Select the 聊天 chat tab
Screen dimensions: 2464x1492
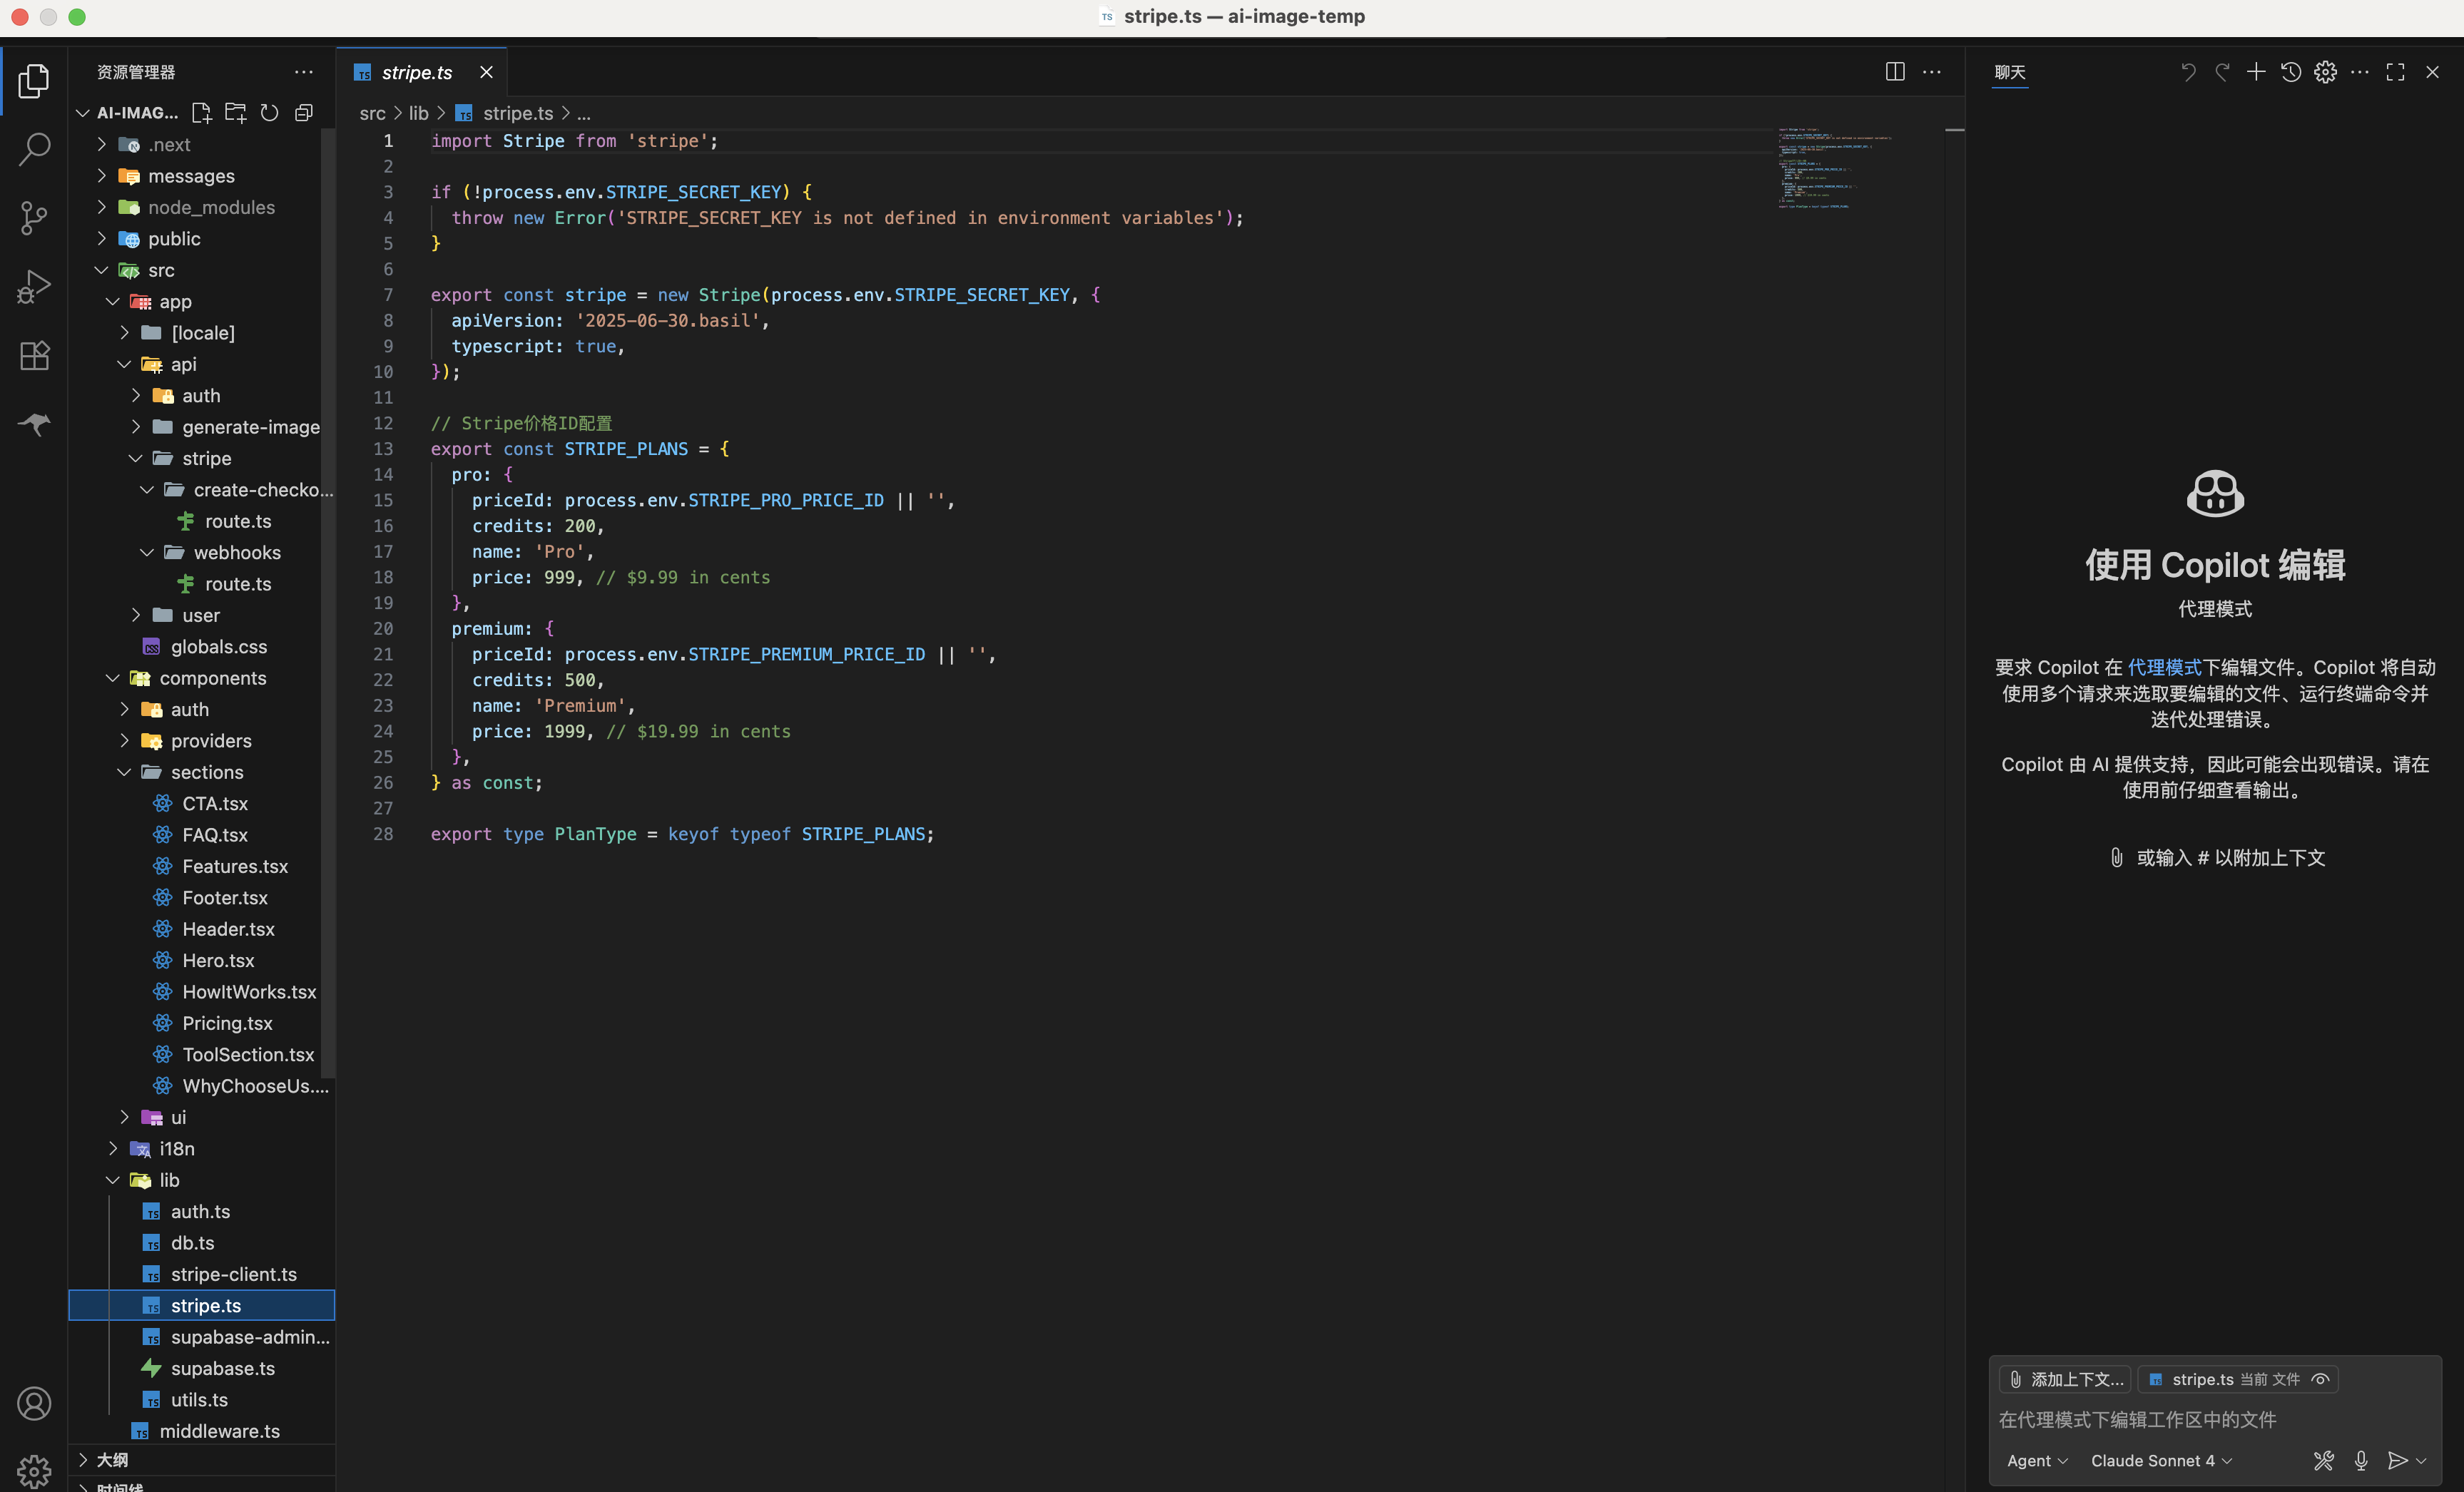tap(2009, 72)
